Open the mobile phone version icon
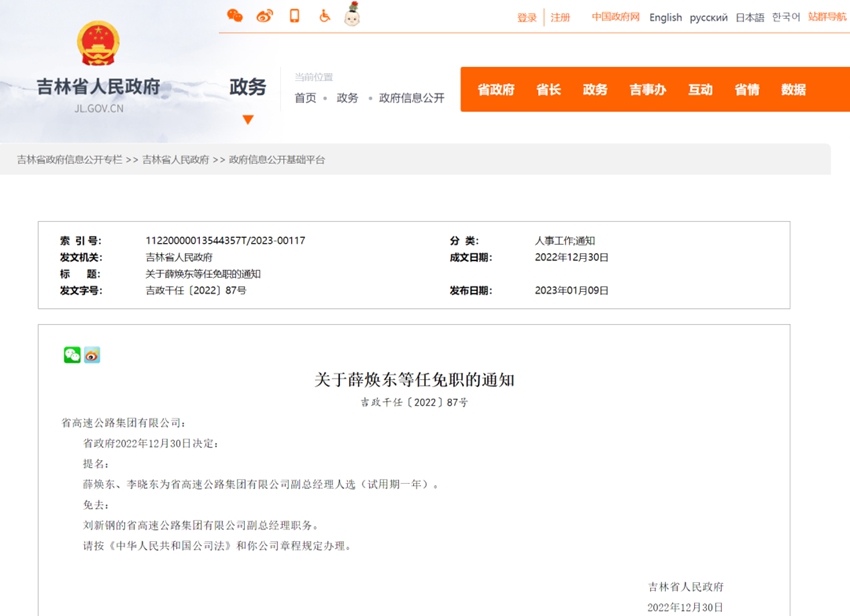850x616 pixels. pyautogui.click(x=294, y=16)
